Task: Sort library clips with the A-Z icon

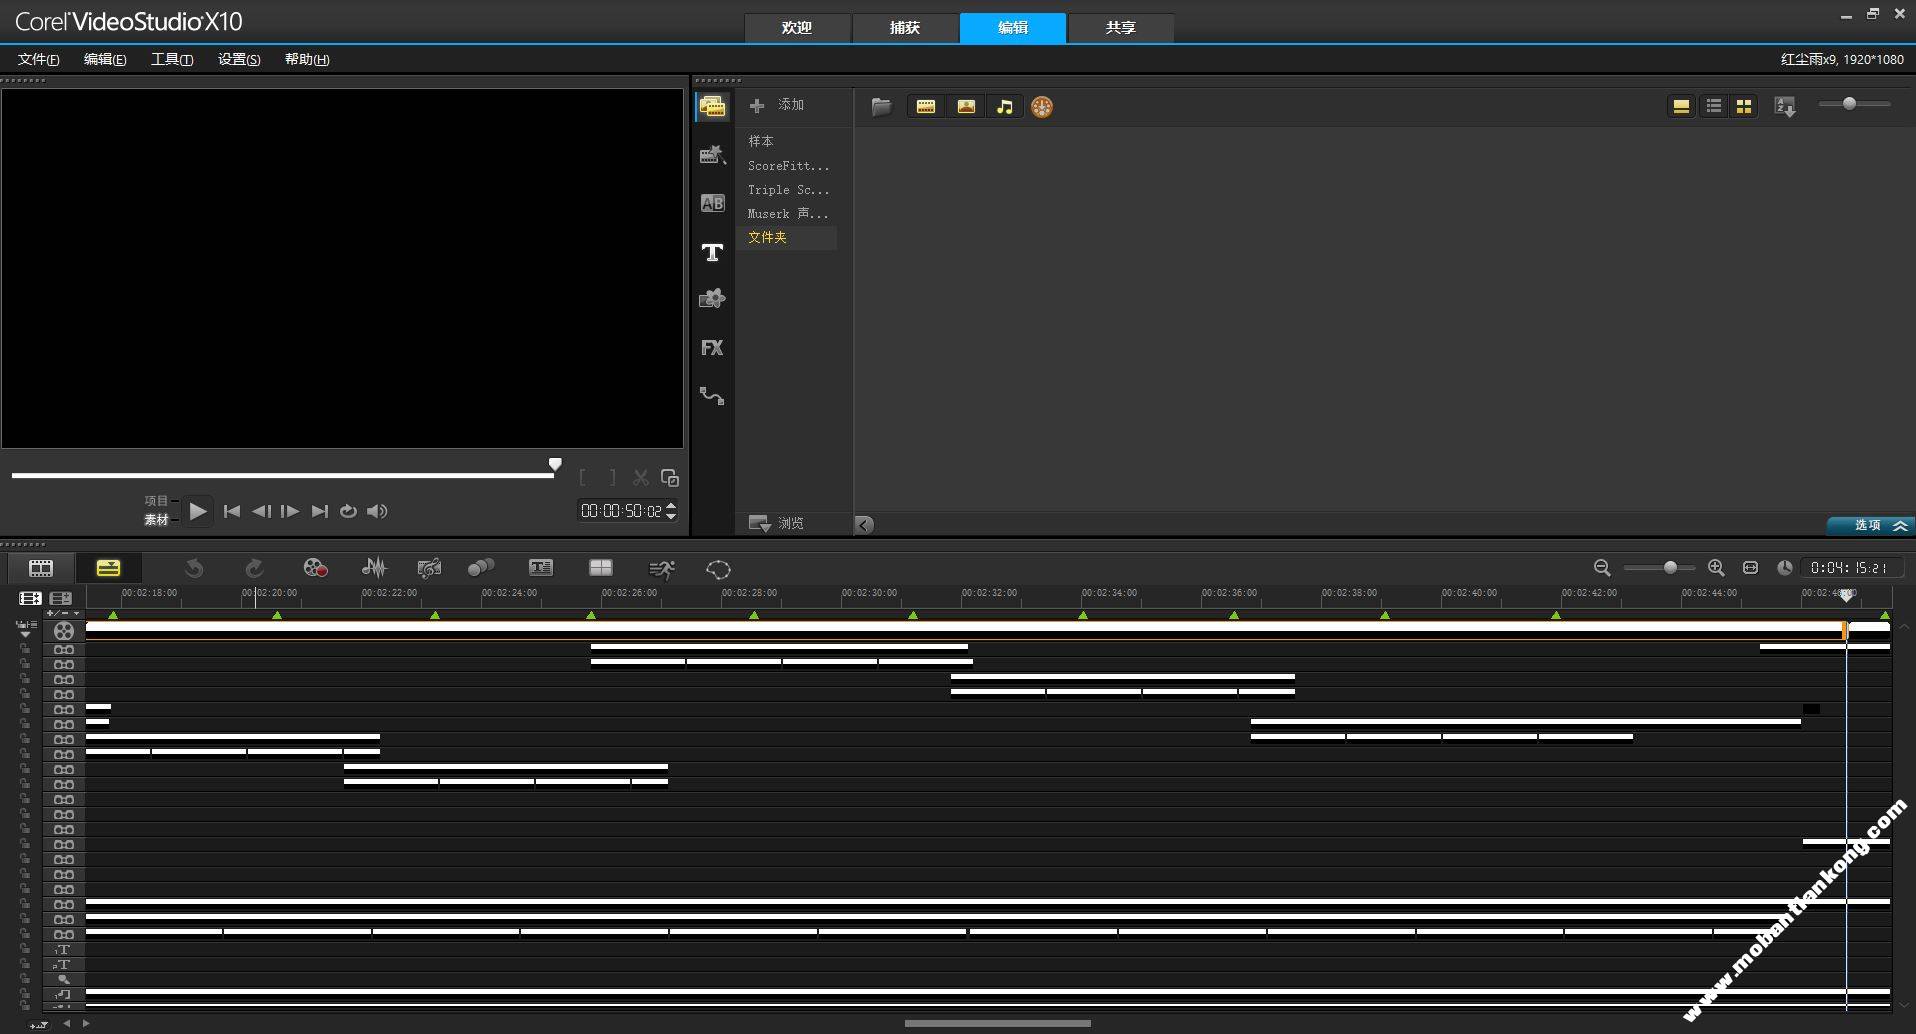Action: point(1785,106)
